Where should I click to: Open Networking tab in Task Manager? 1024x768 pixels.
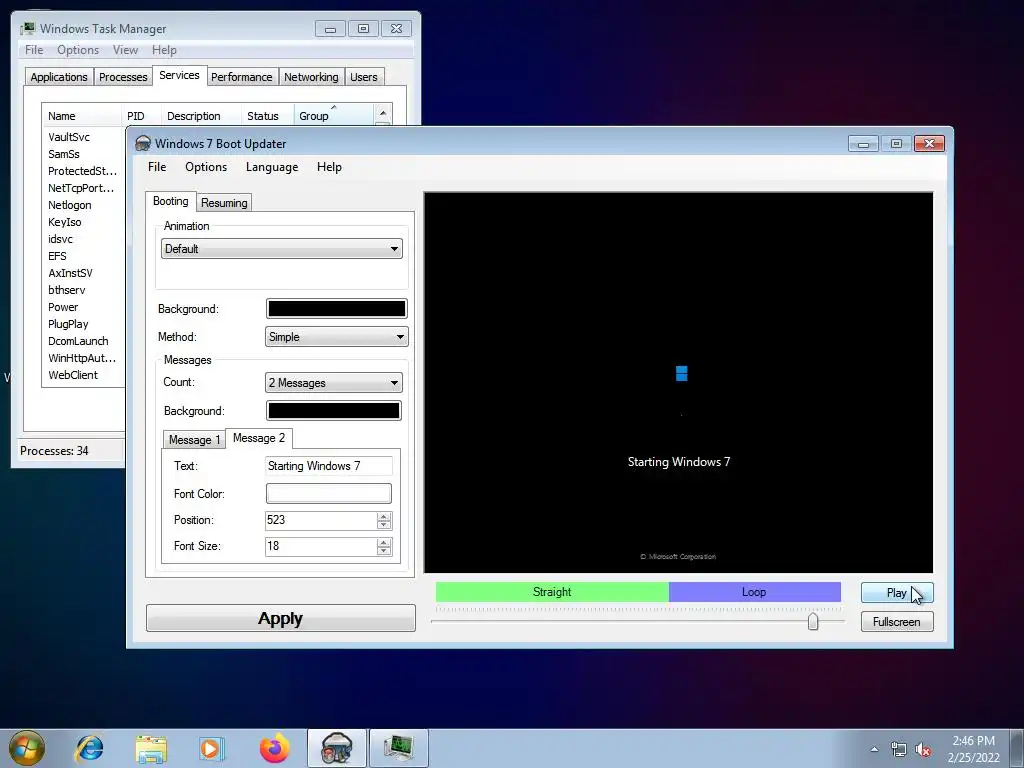311,77
